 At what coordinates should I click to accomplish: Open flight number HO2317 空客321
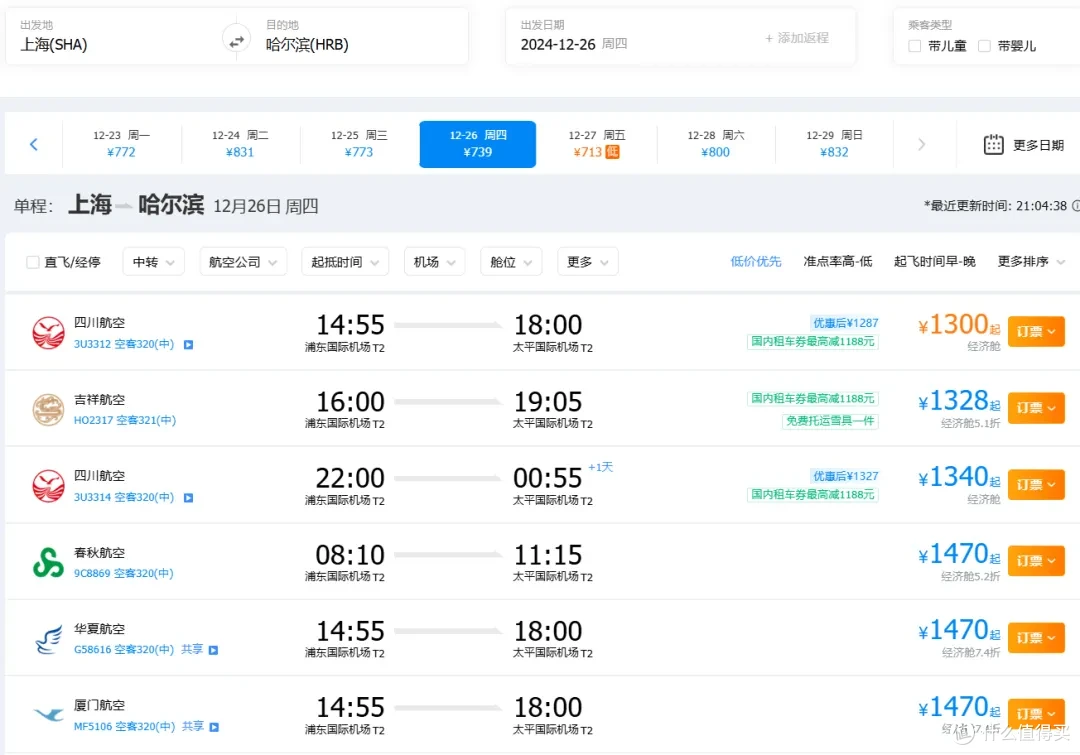point(125,420)
